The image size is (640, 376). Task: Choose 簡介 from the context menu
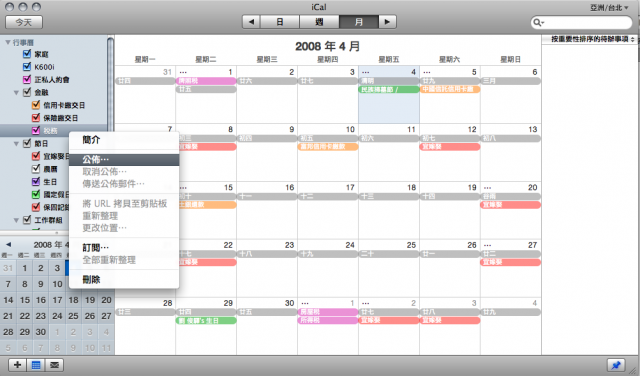(124, 140)
